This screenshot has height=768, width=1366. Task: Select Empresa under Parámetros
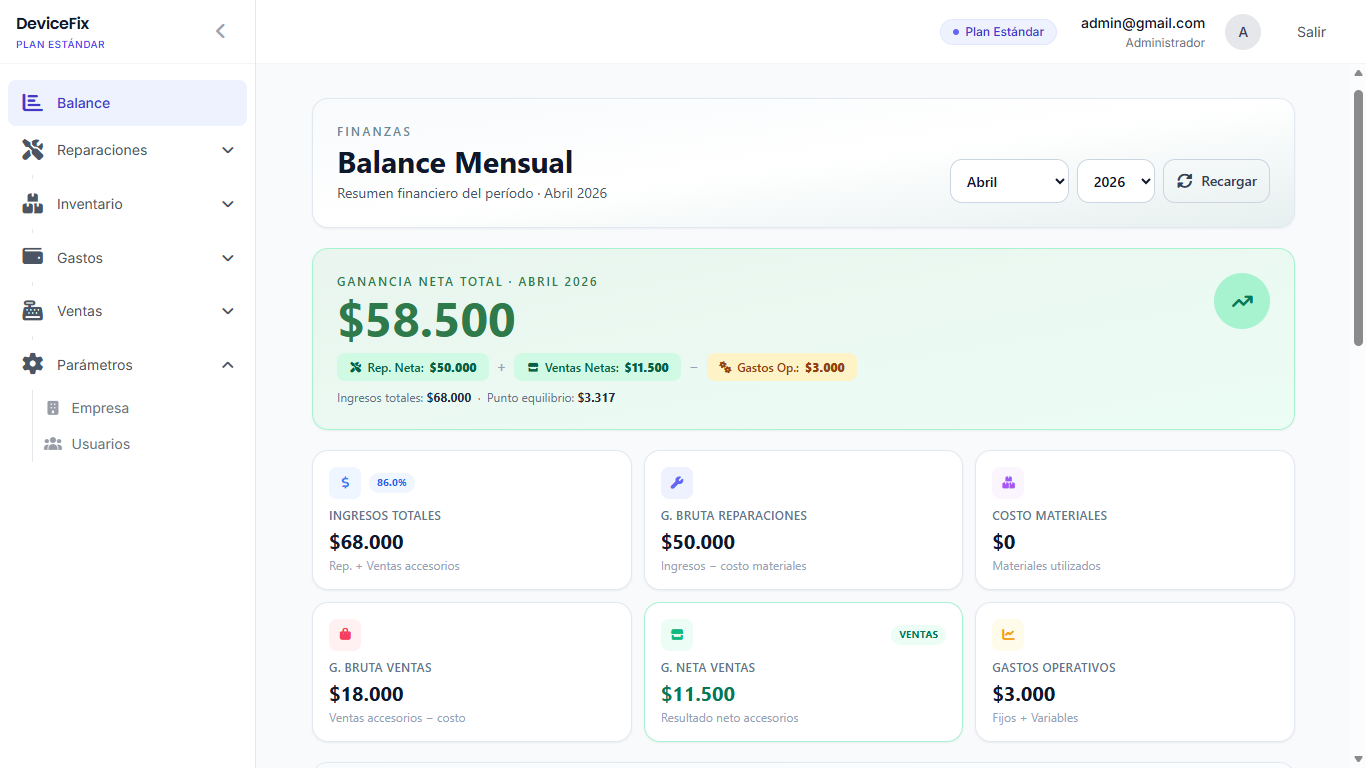click(101, 408)
